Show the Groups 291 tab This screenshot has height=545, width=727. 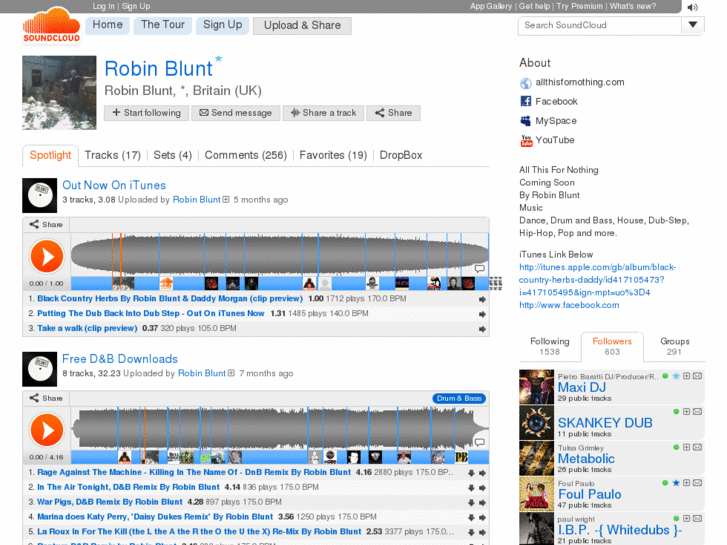(x=675, y=346)
